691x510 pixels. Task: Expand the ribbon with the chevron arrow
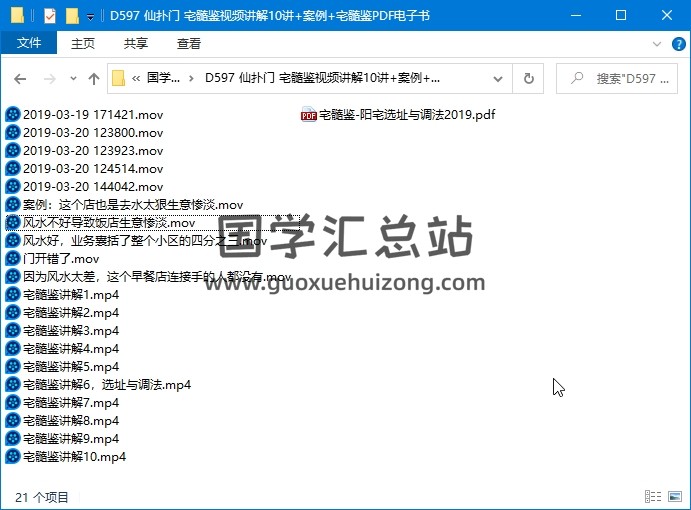pyautogui.click(x=657, y=44)
